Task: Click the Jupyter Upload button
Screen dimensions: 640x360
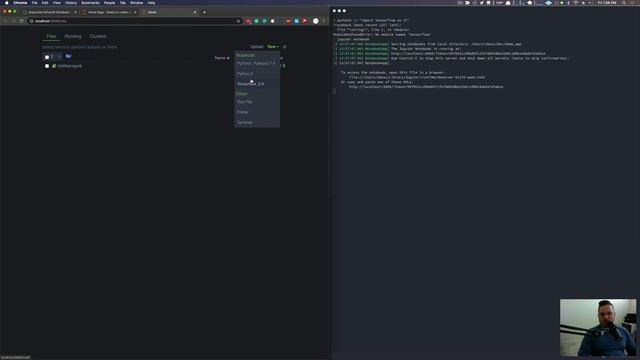Action: click(x=257, y=47)
